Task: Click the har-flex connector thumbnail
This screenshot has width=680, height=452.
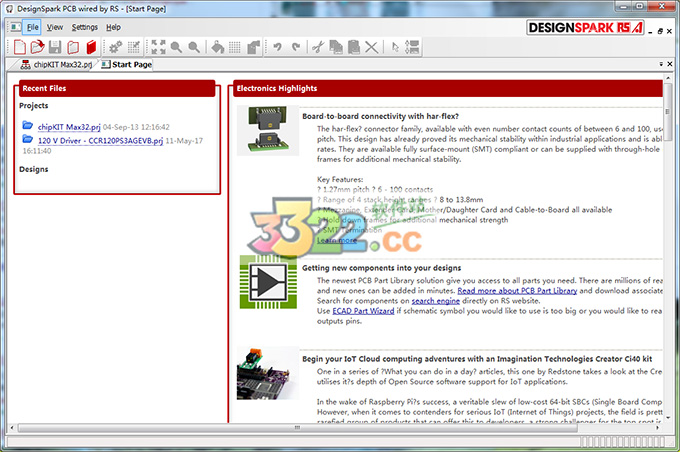Action: point(268,130)
